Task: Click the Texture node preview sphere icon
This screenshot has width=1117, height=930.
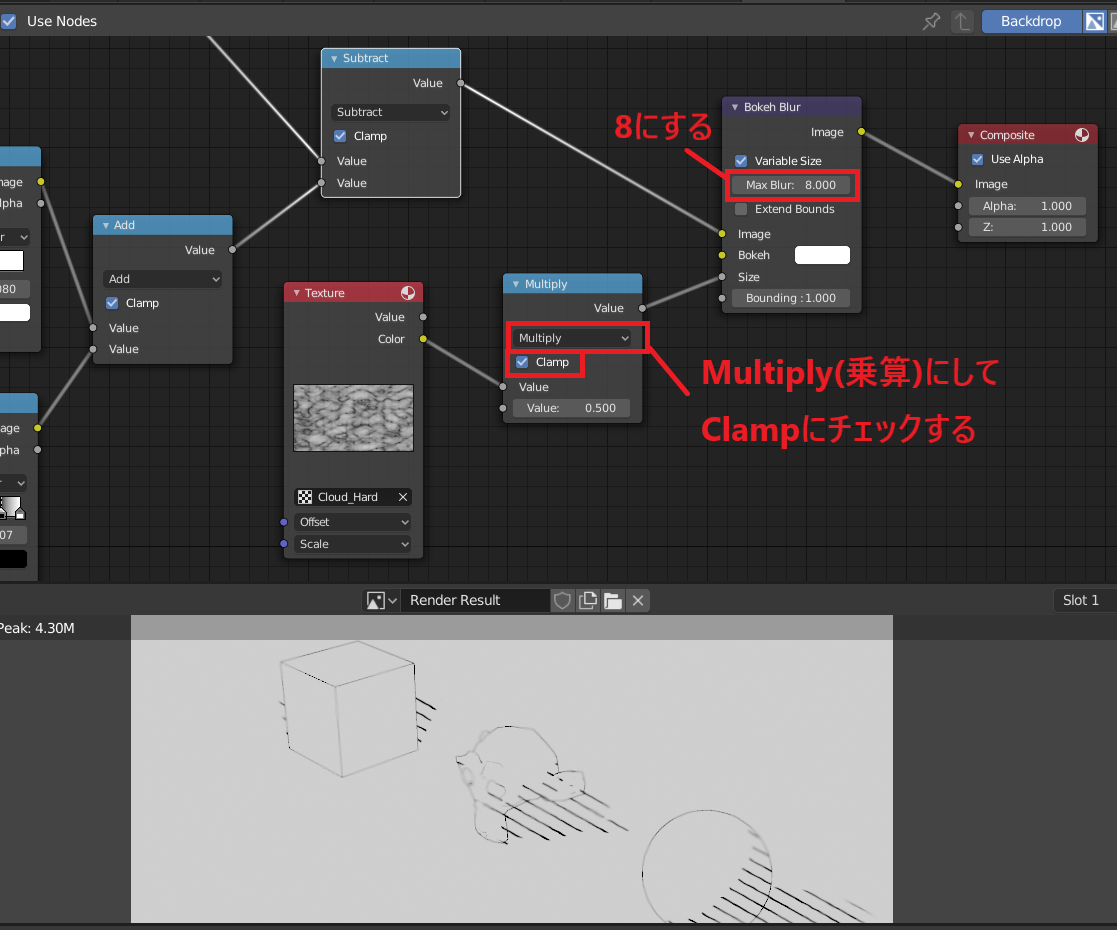Action: [407, 293]
